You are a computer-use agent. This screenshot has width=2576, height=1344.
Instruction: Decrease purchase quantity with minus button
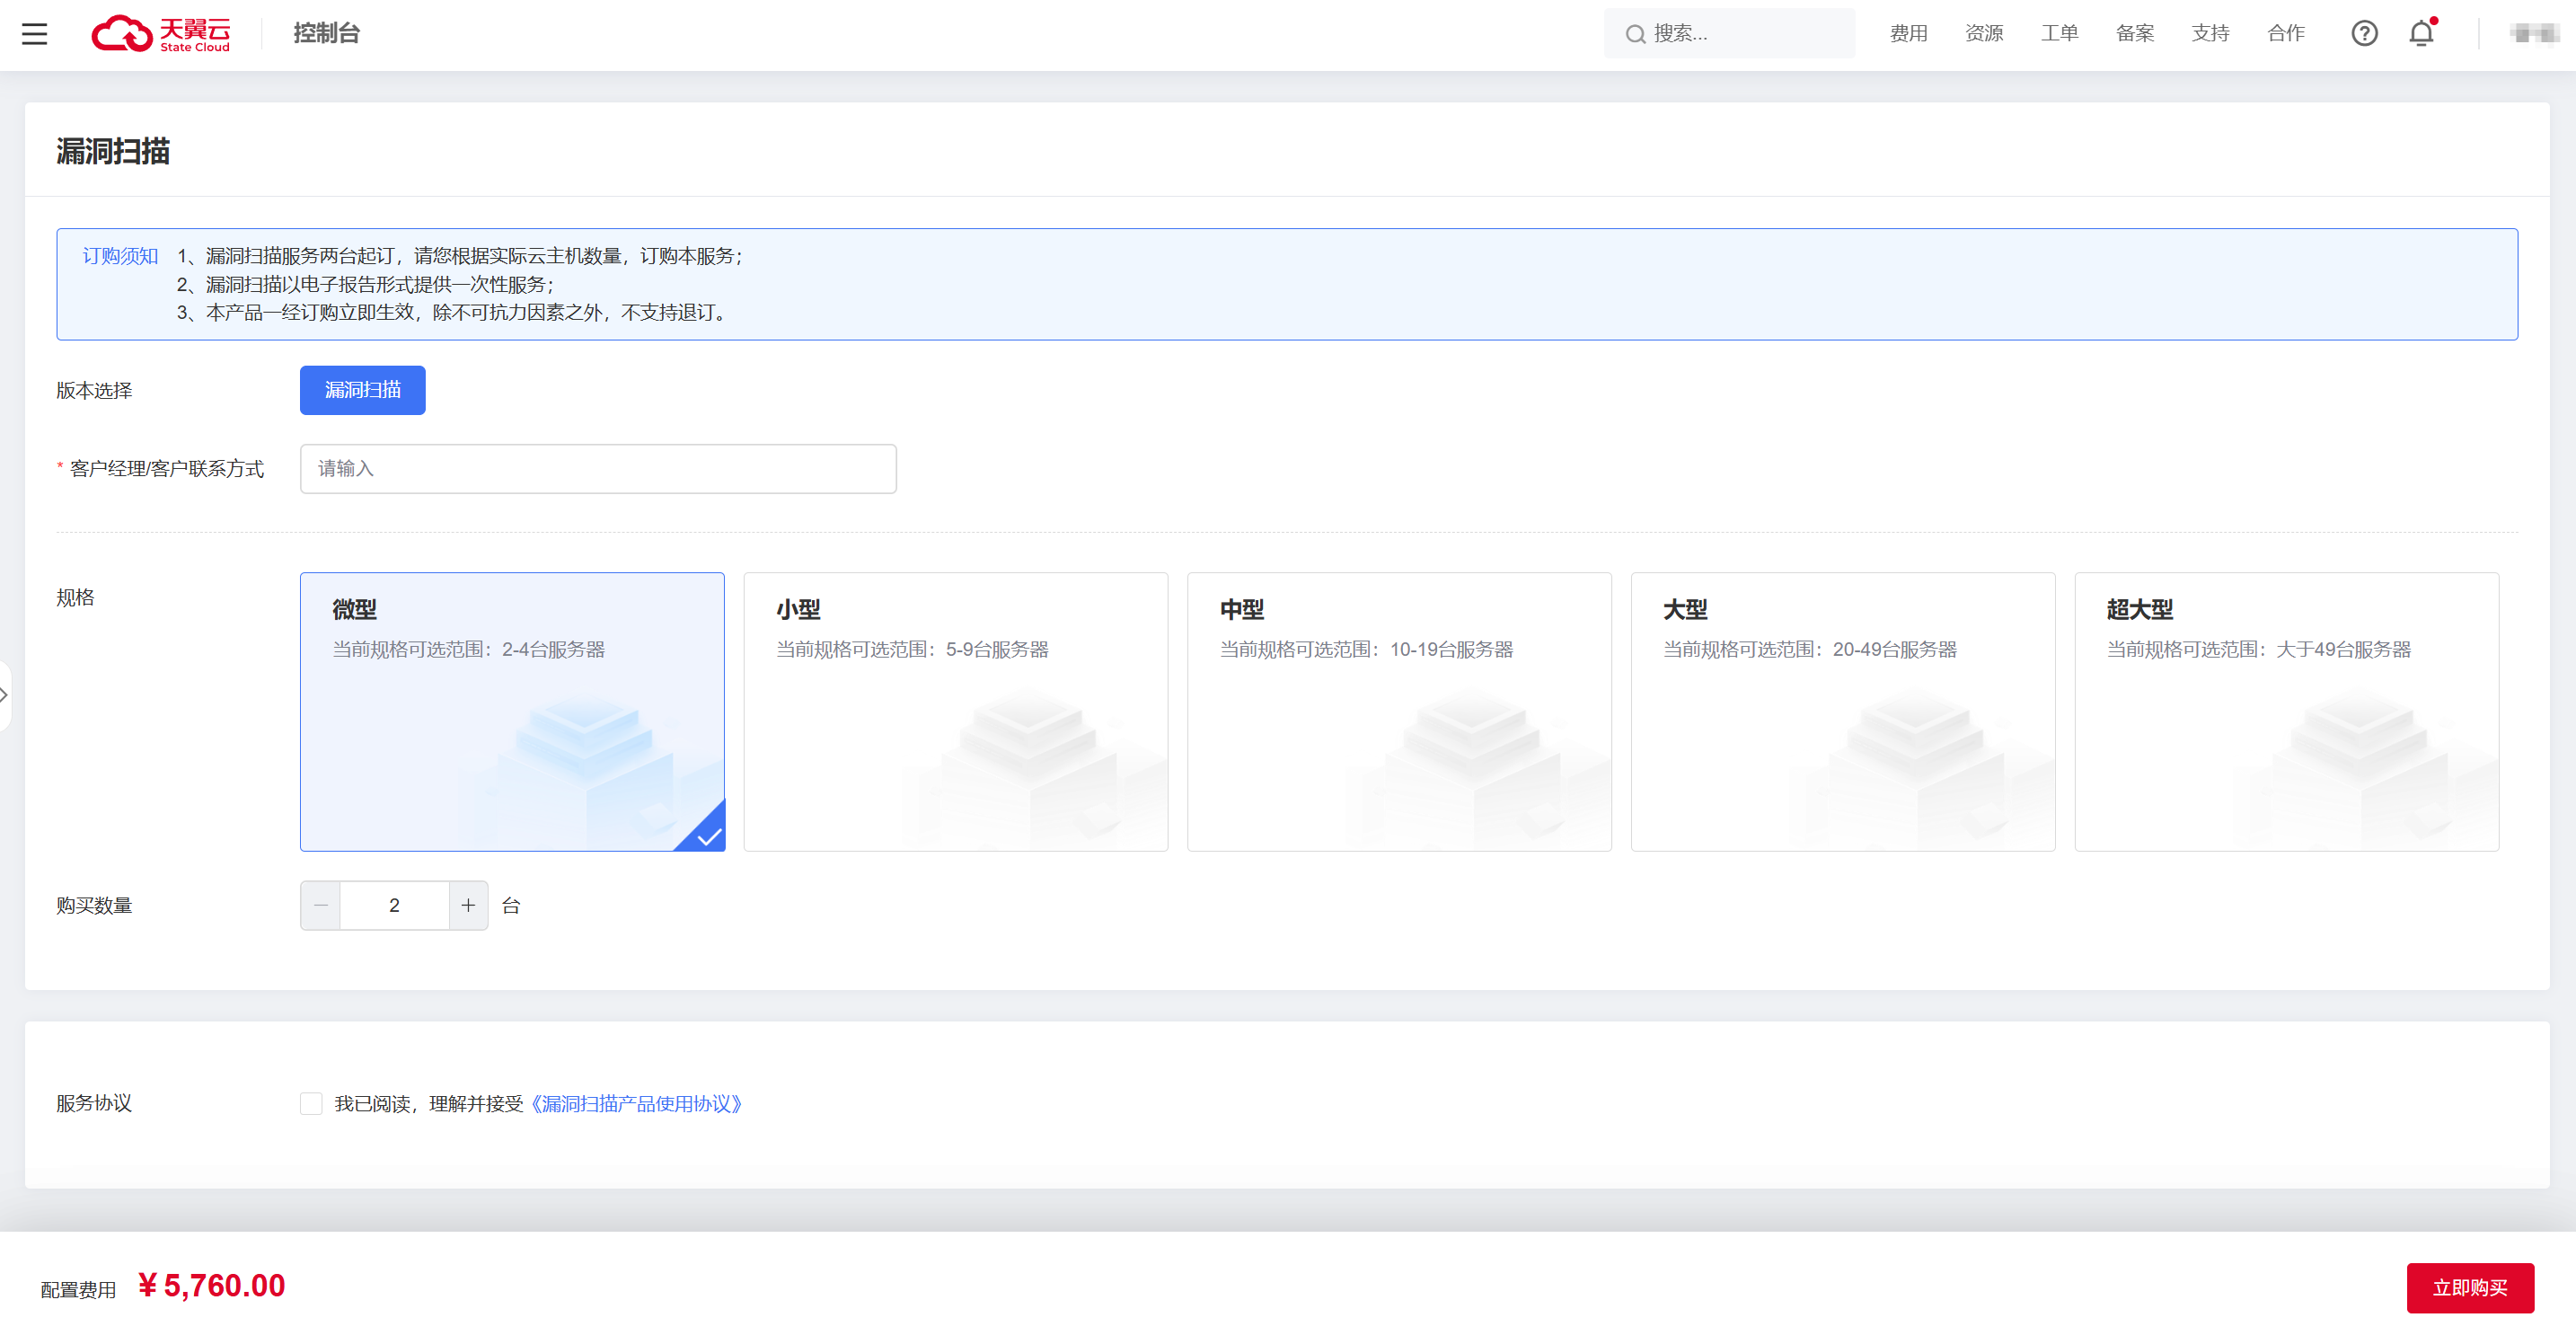(x=321, y=905)
